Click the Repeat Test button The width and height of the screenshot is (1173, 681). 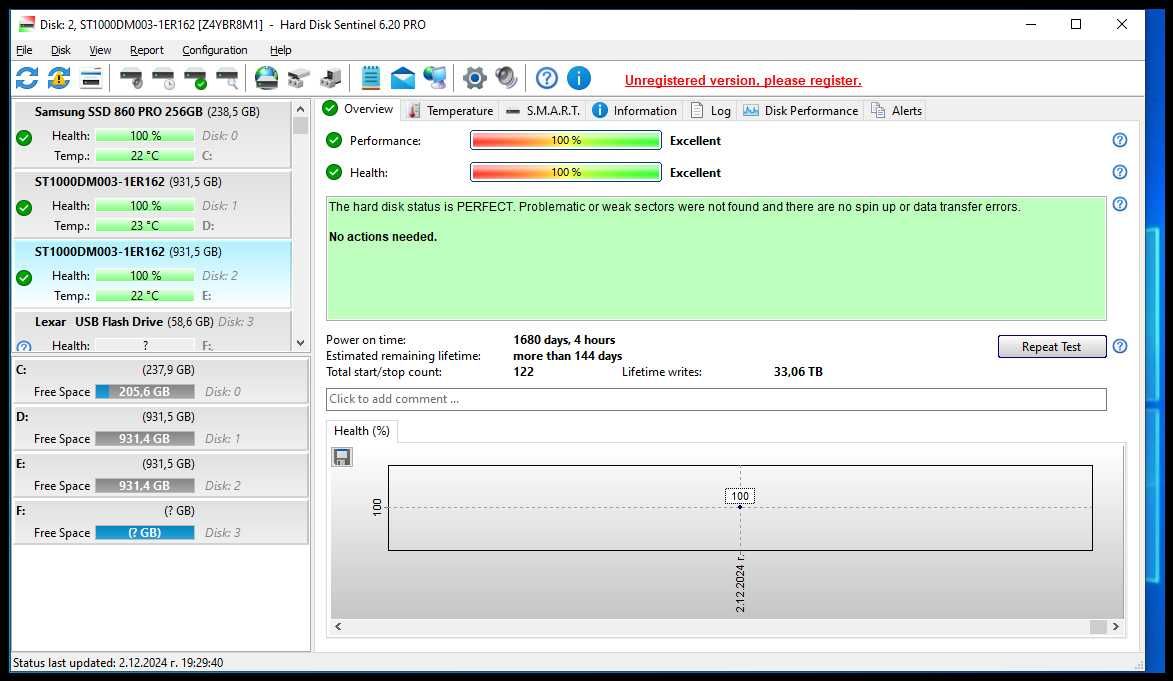point(1052,346)
